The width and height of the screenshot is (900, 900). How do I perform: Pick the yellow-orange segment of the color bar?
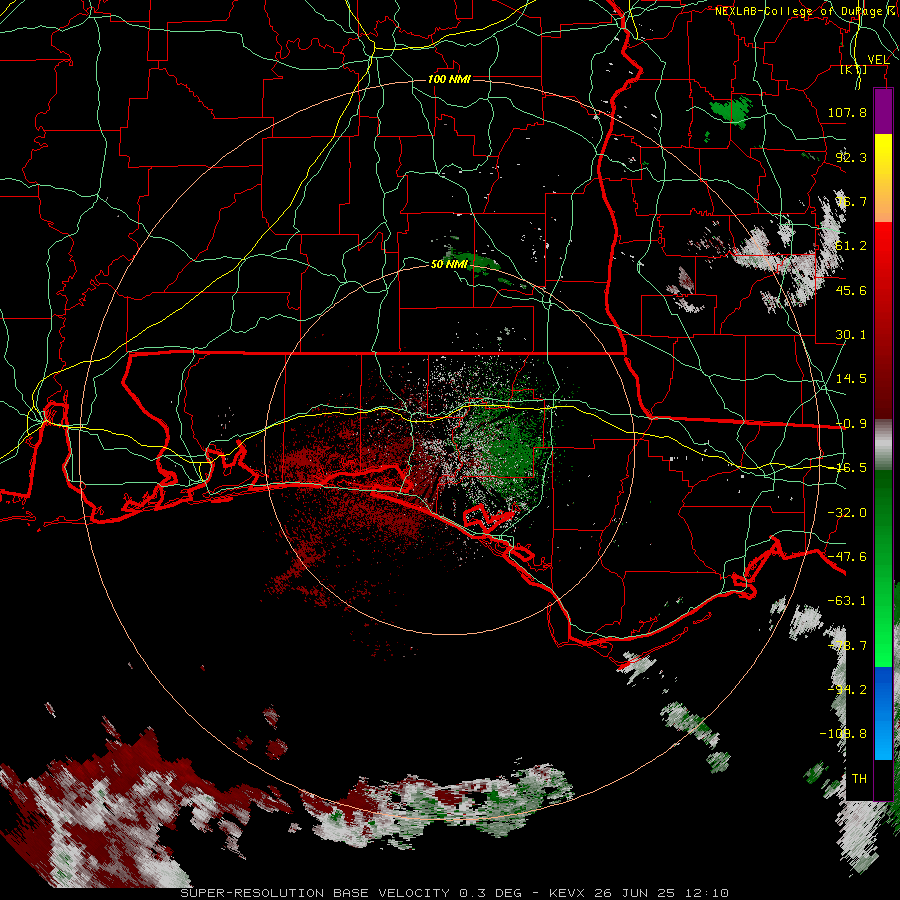(x=883, y=178)
